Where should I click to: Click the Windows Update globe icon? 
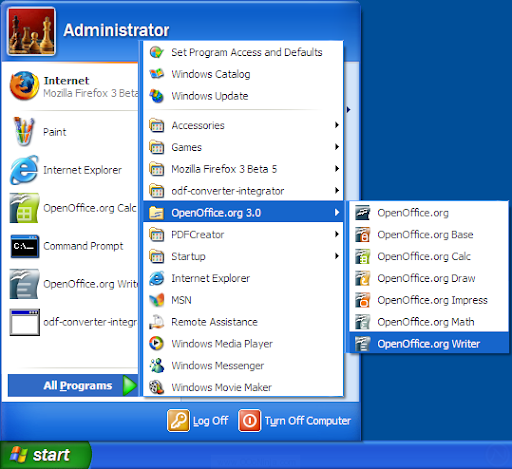[157, 96]
